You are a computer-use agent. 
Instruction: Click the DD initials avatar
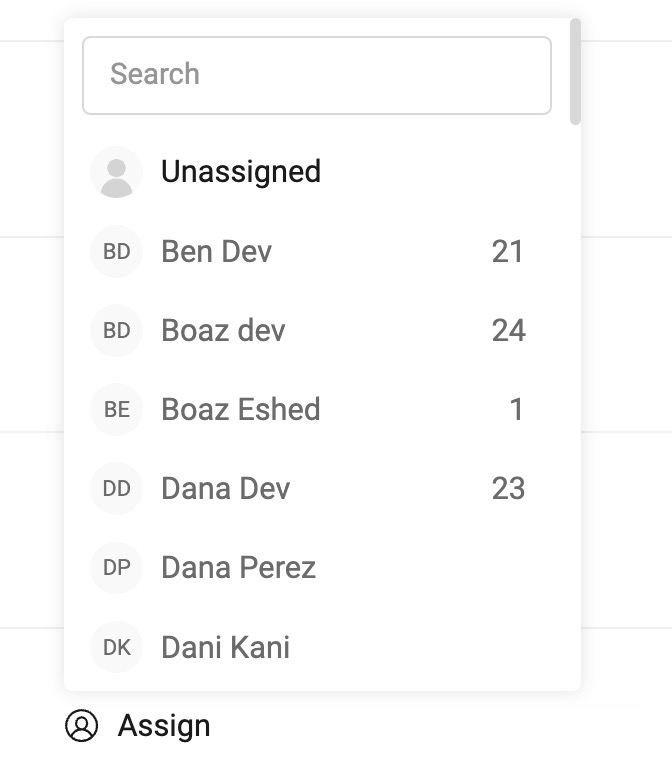117,488
